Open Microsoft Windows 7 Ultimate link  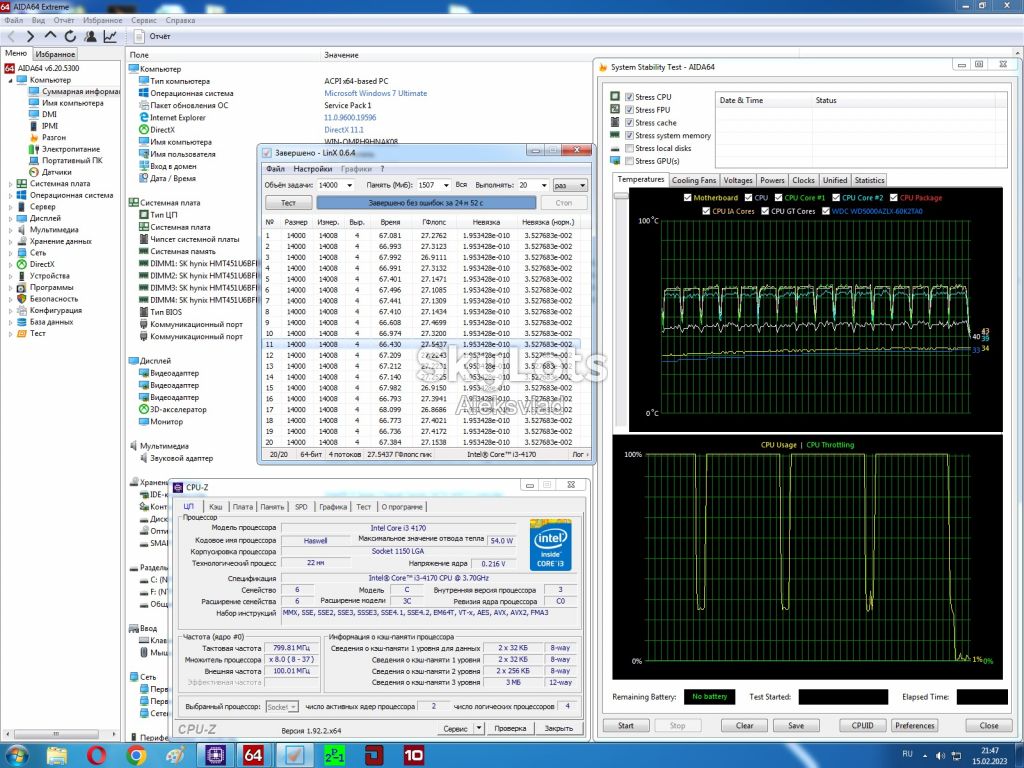tap(376, 93)
